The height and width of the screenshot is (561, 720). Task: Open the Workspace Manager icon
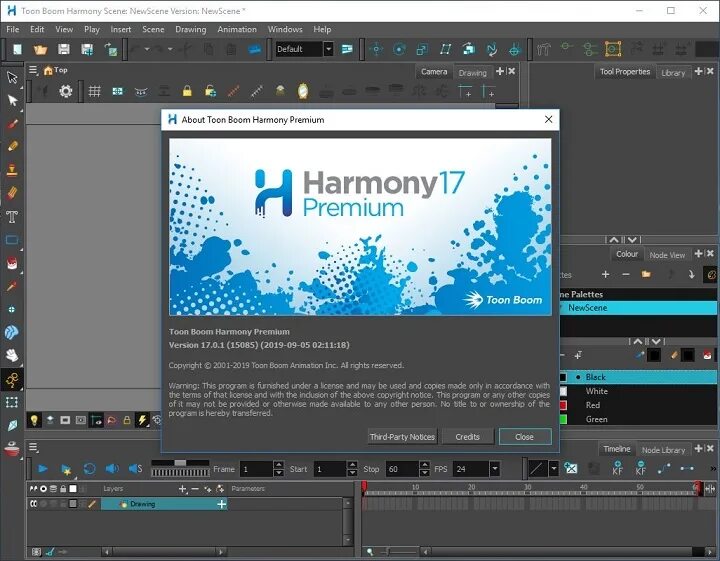(347, 49)
